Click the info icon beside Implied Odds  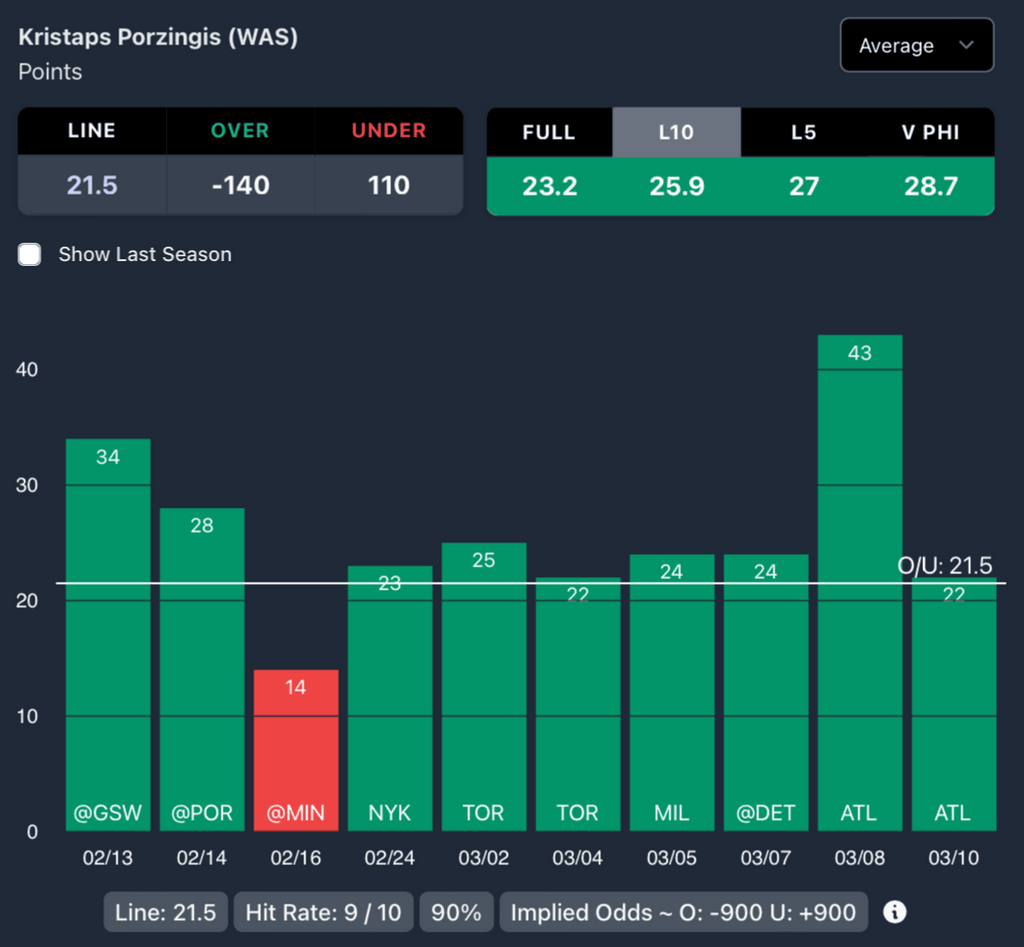click(895, 912)
